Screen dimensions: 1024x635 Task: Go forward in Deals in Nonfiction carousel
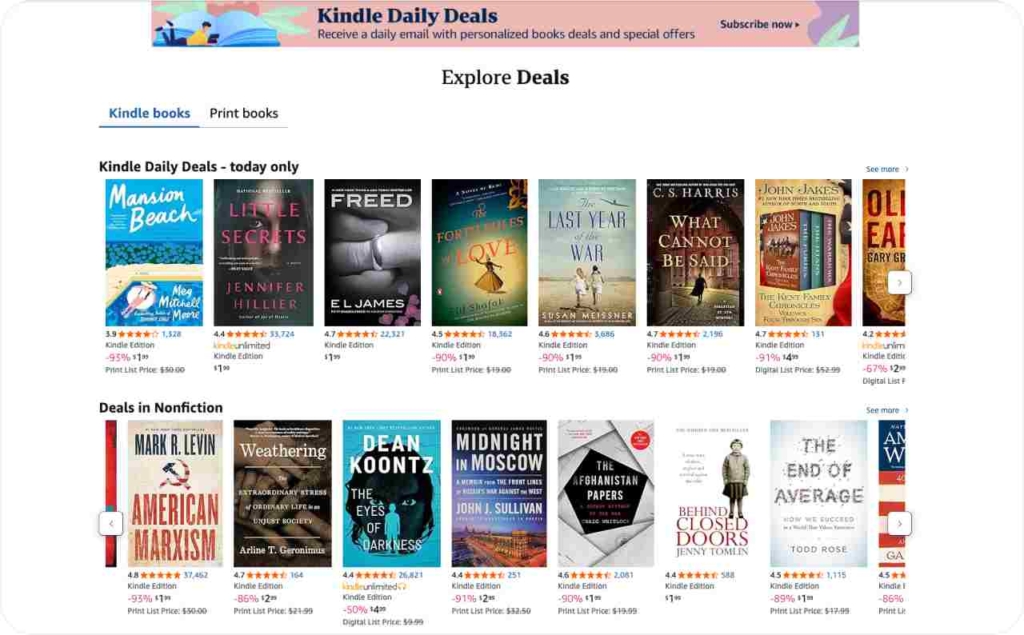click(x=899, y=524)
